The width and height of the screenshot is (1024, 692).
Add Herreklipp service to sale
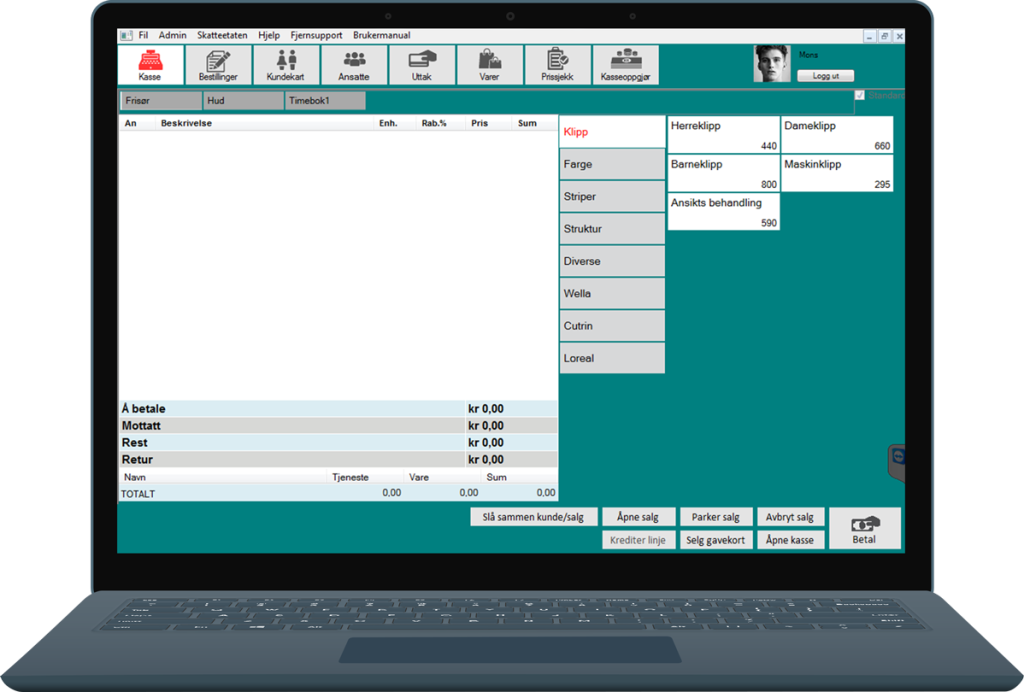click(x=723, y=134)
